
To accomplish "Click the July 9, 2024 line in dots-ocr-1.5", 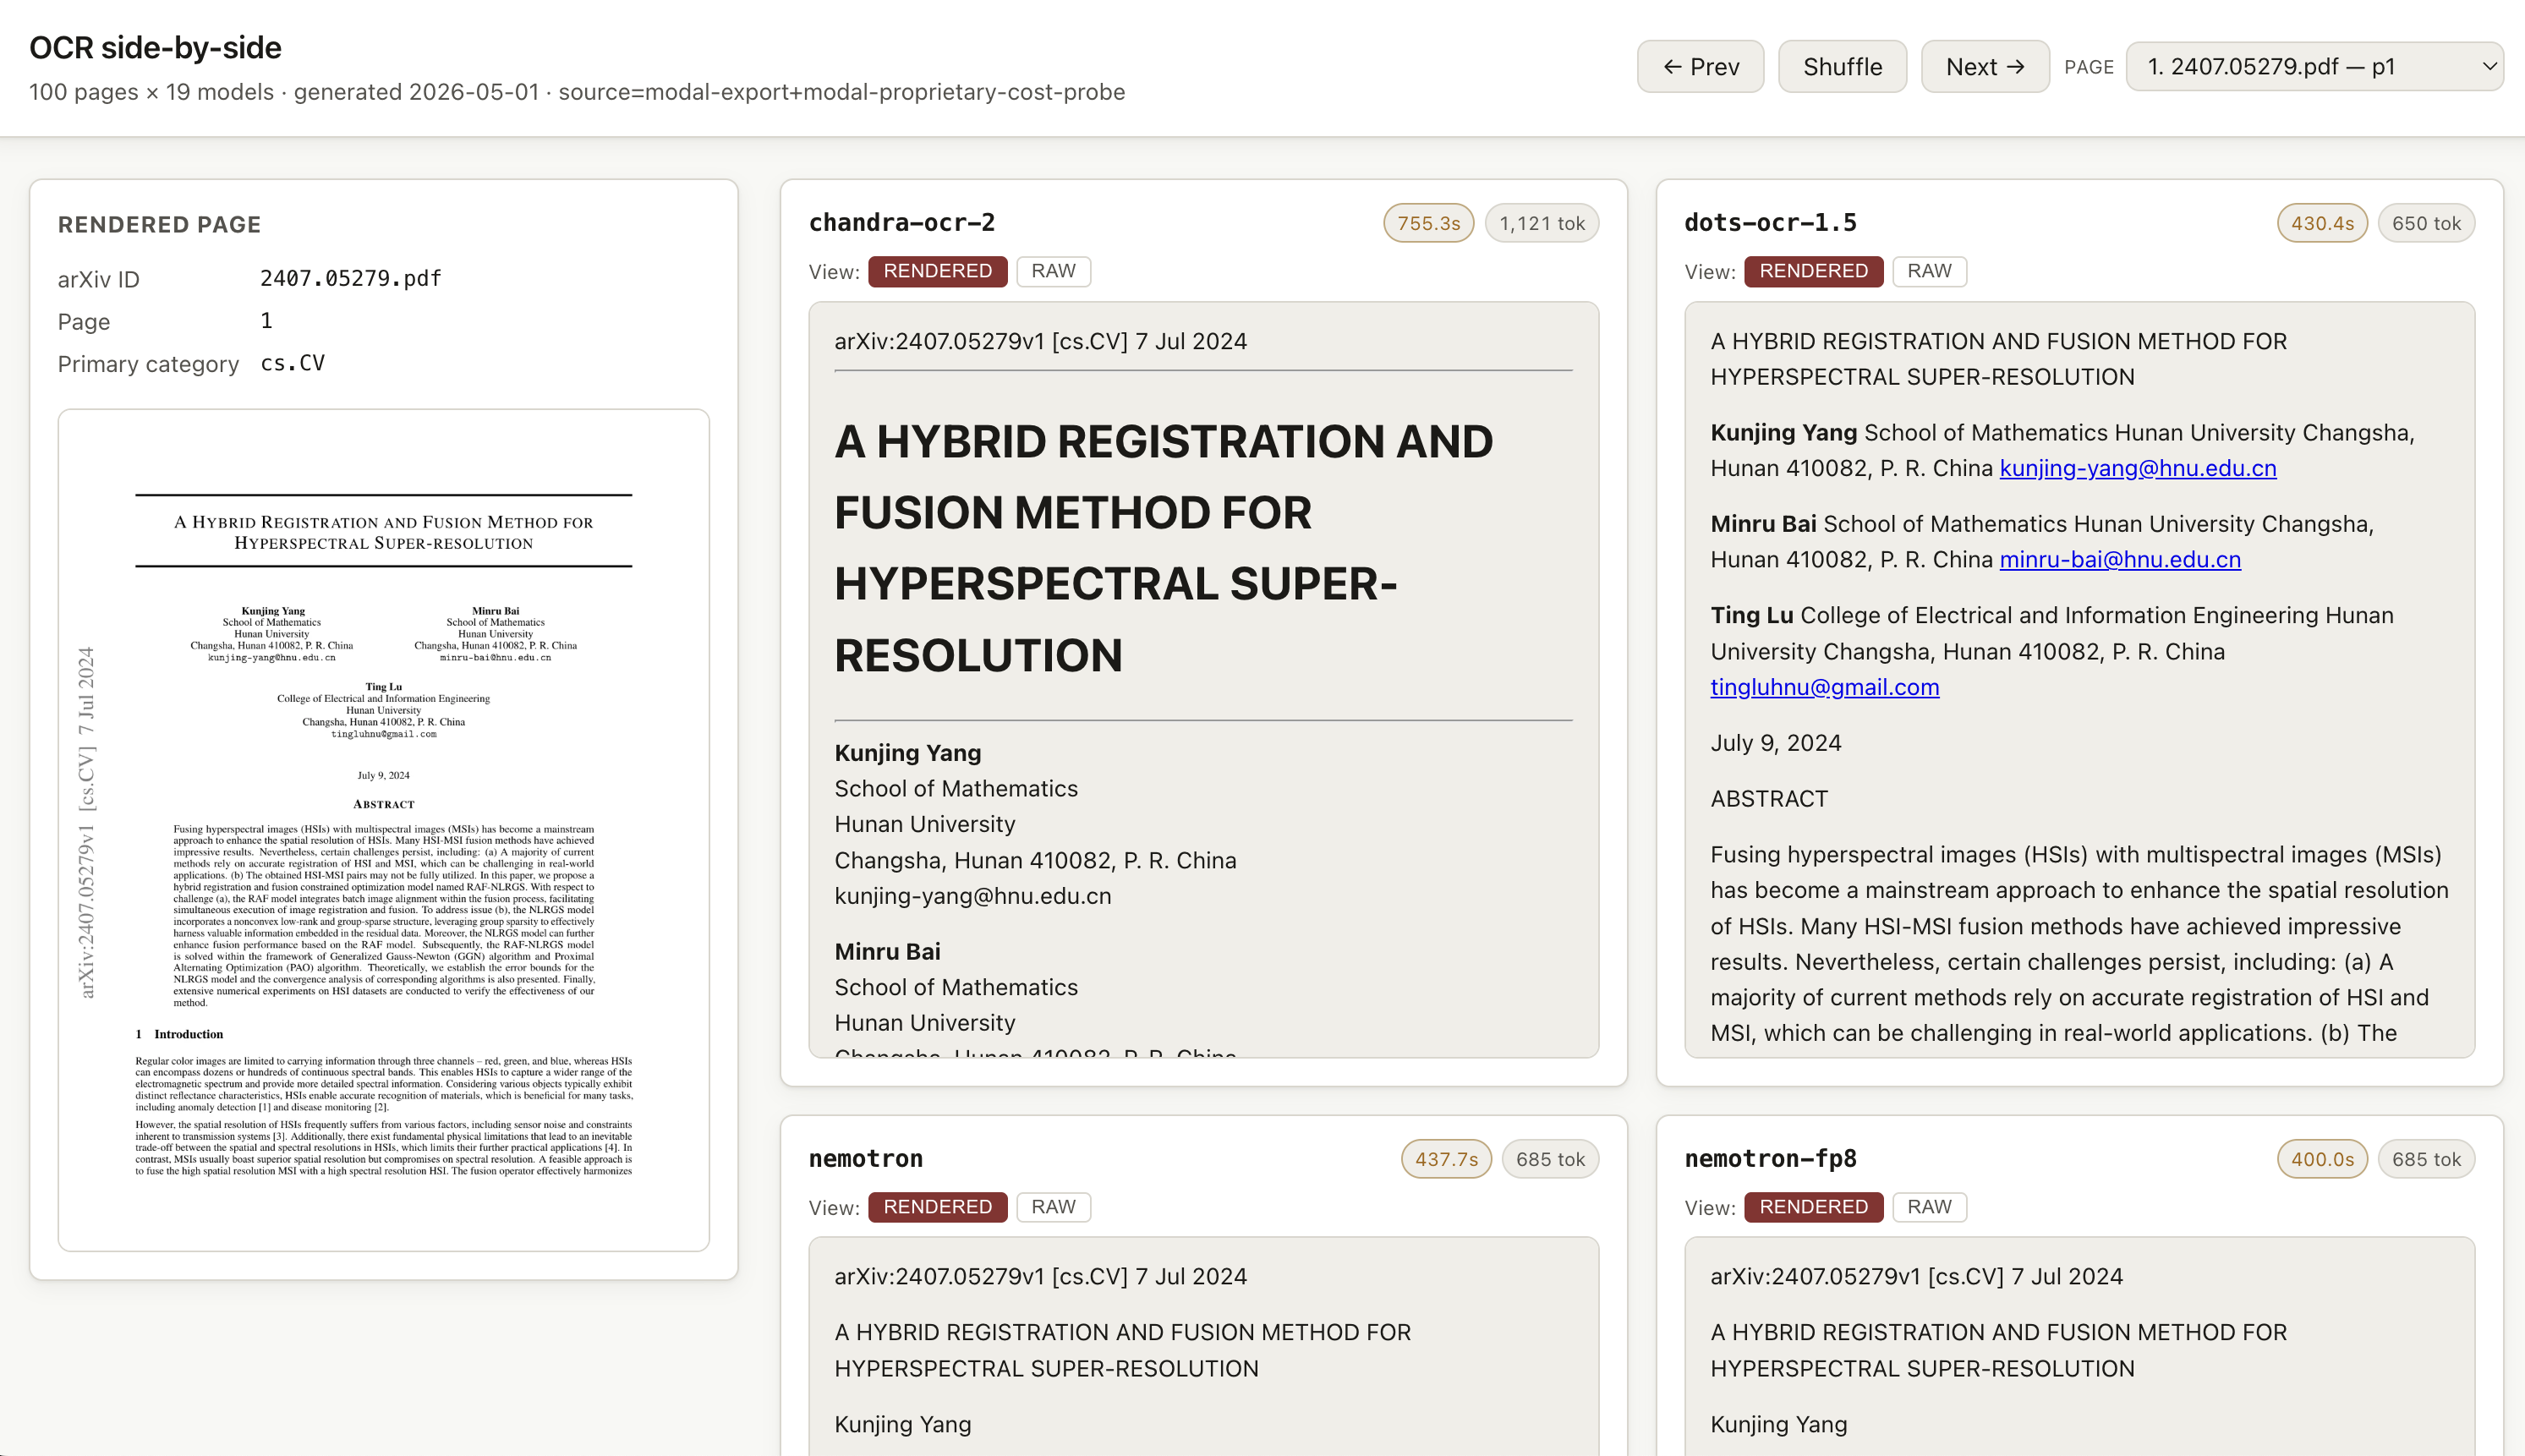I will pos(1776,743).
